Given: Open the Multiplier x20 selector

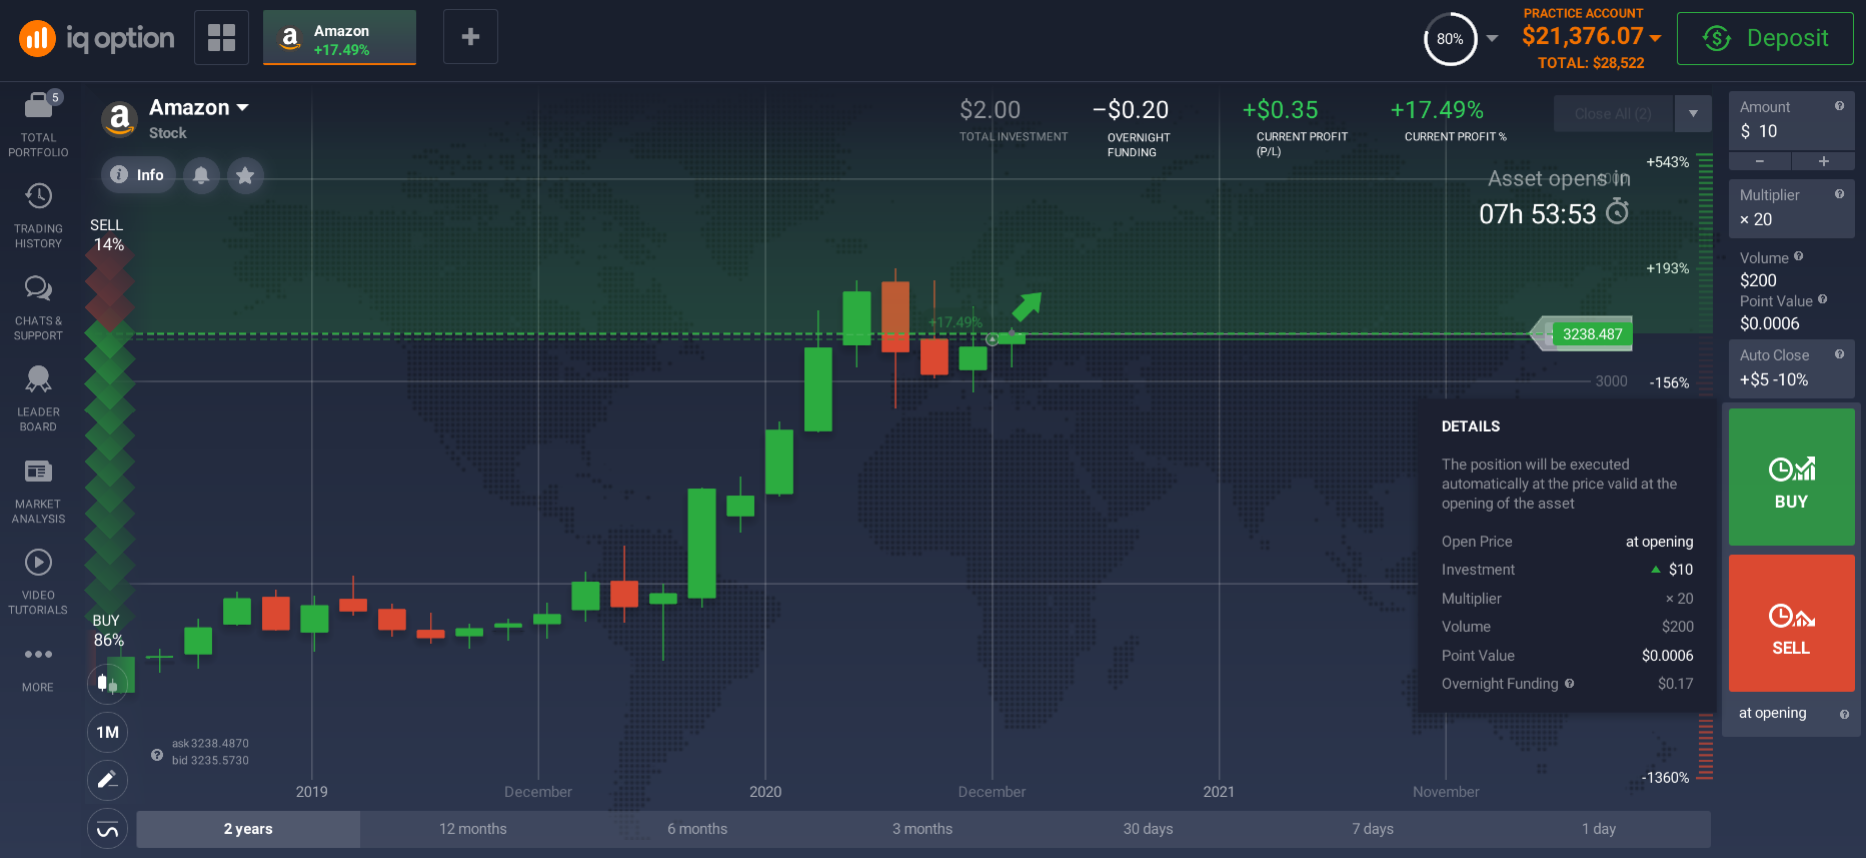Looking at the screenshot, I should pos(1791,208).
